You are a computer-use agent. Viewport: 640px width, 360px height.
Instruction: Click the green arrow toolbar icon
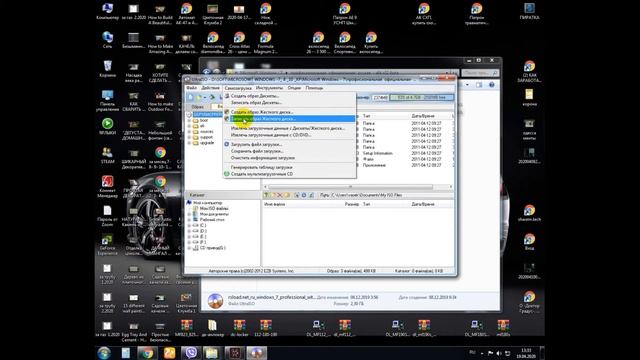212,97
